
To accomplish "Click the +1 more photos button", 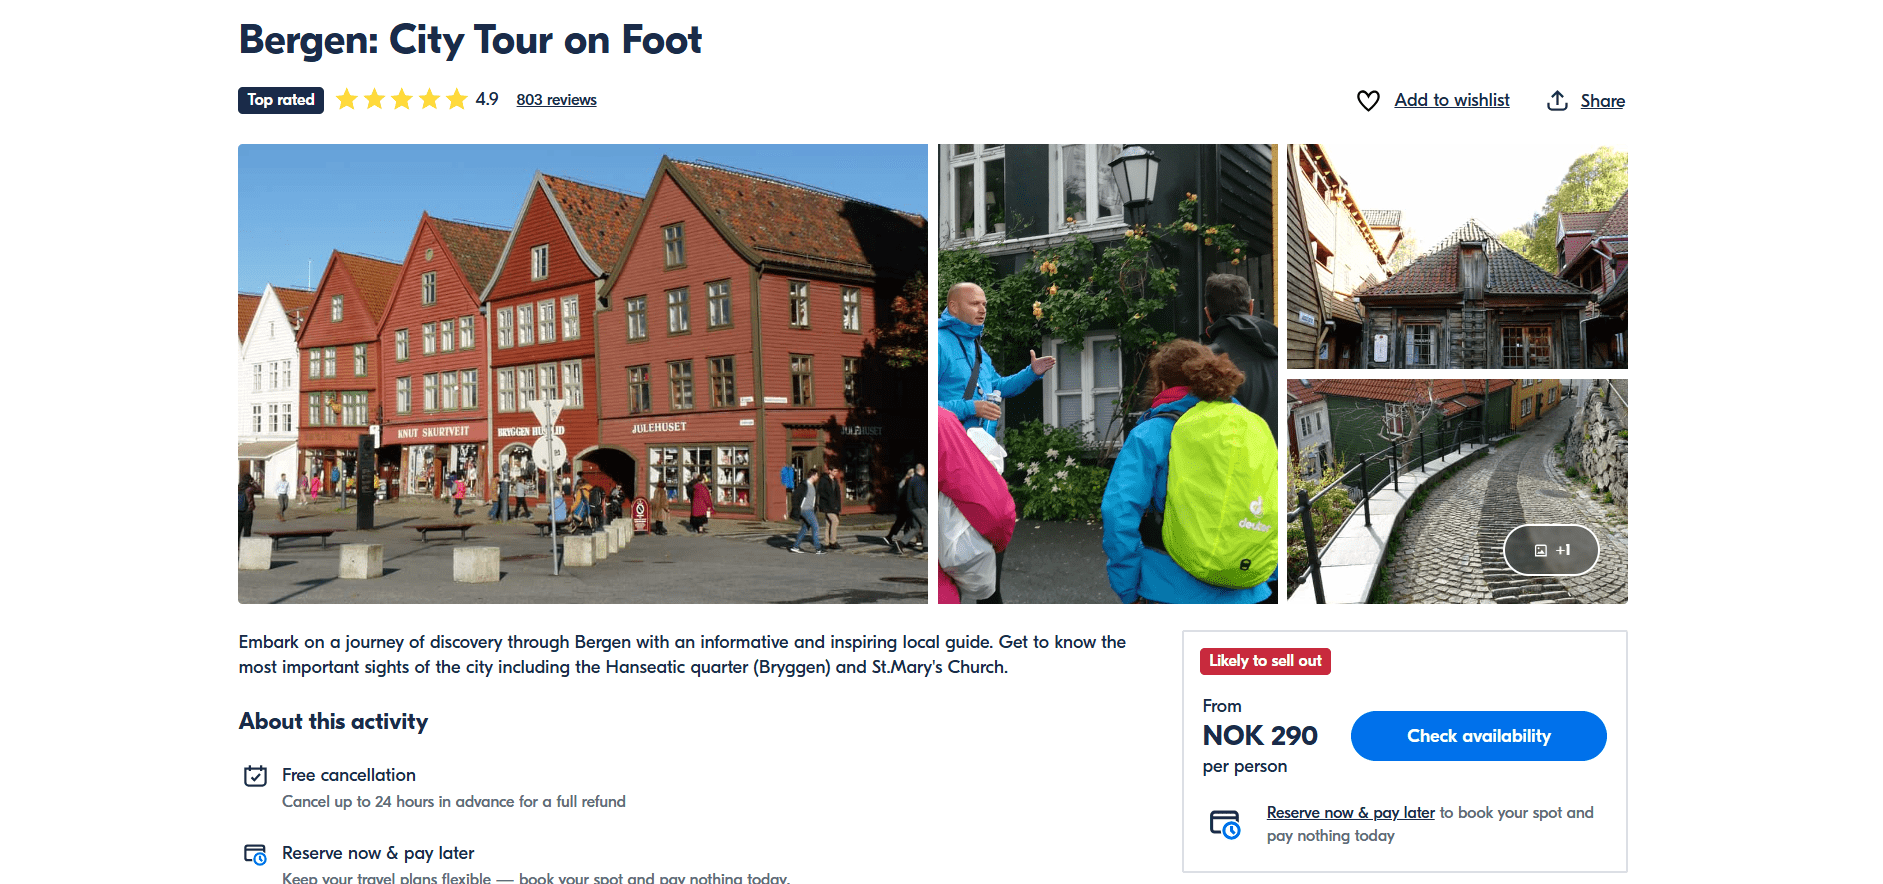I will click(x=1551, y=550).
